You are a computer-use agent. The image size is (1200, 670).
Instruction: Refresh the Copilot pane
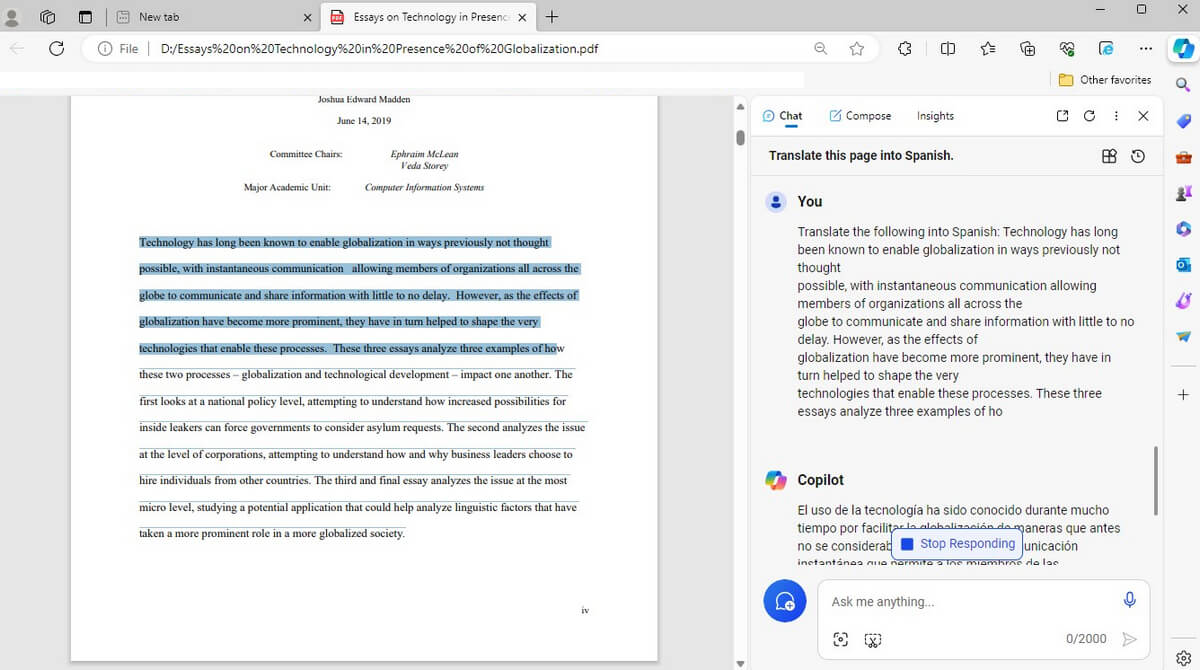pyautogui.click(x=1089, y=116)
